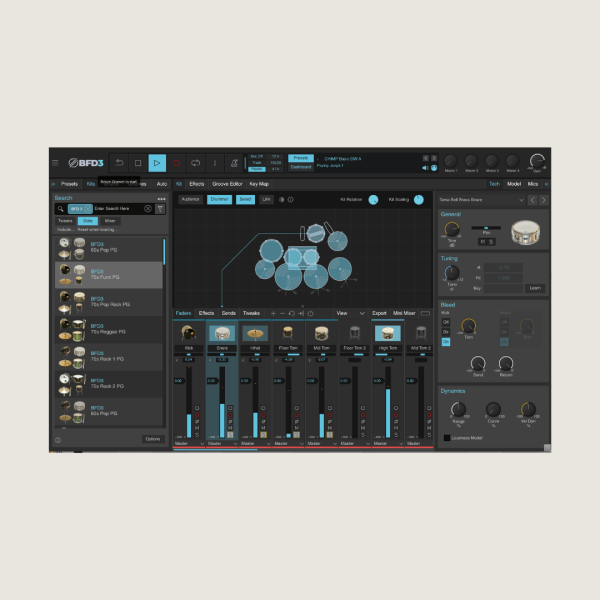The width and height of the screenshot is (600, 600).
Task: Click the mixer power icon
Action: (x=310, y=313)
